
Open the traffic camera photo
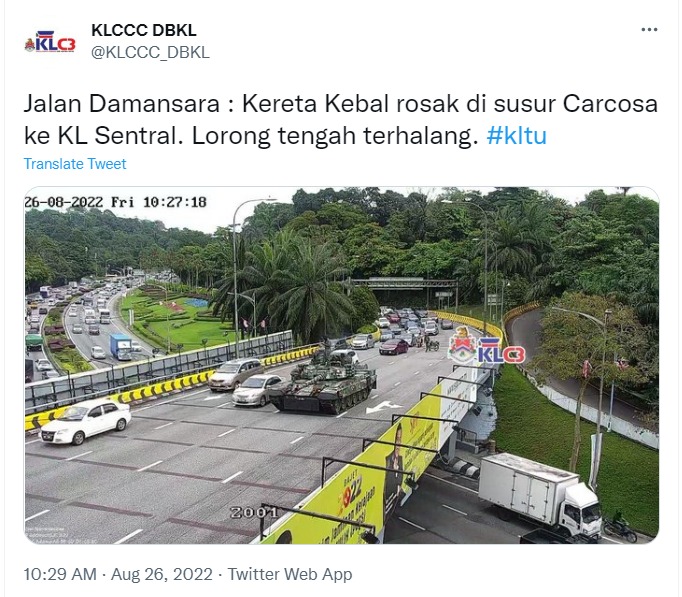pos(341,365)
